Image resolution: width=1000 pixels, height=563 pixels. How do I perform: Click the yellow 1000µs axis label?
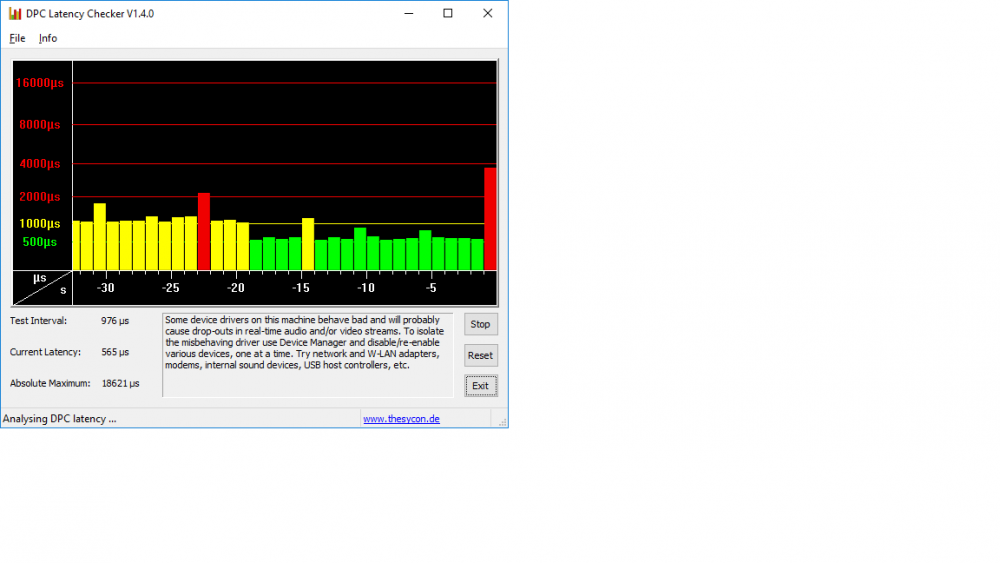coord(40,223)
